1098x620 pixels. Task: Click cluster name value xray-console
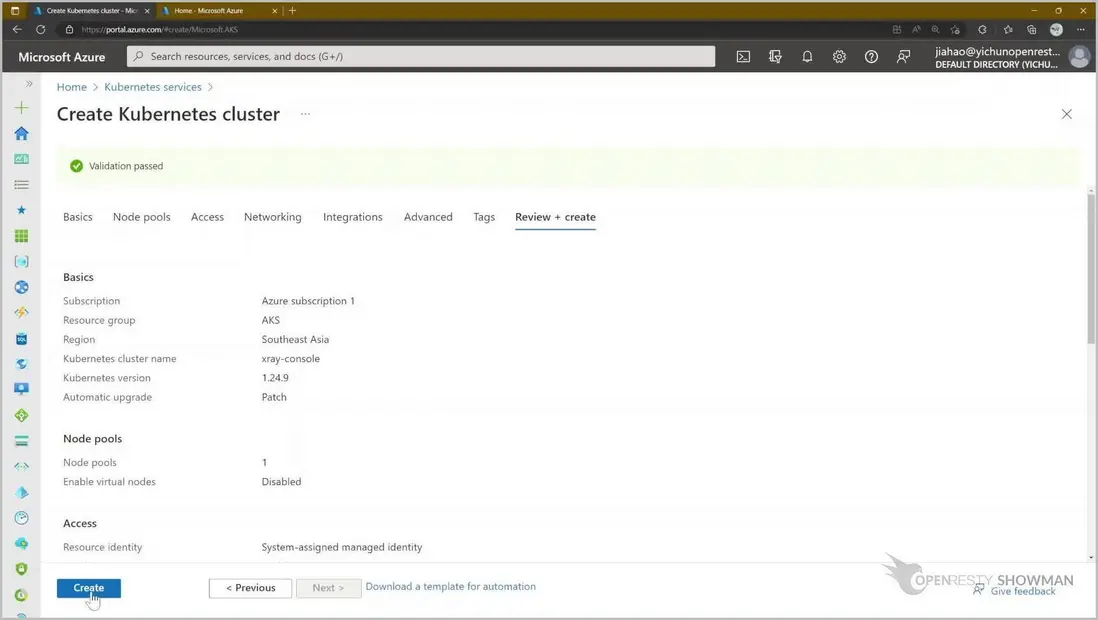pyautogui.click(x=291, y=359)
